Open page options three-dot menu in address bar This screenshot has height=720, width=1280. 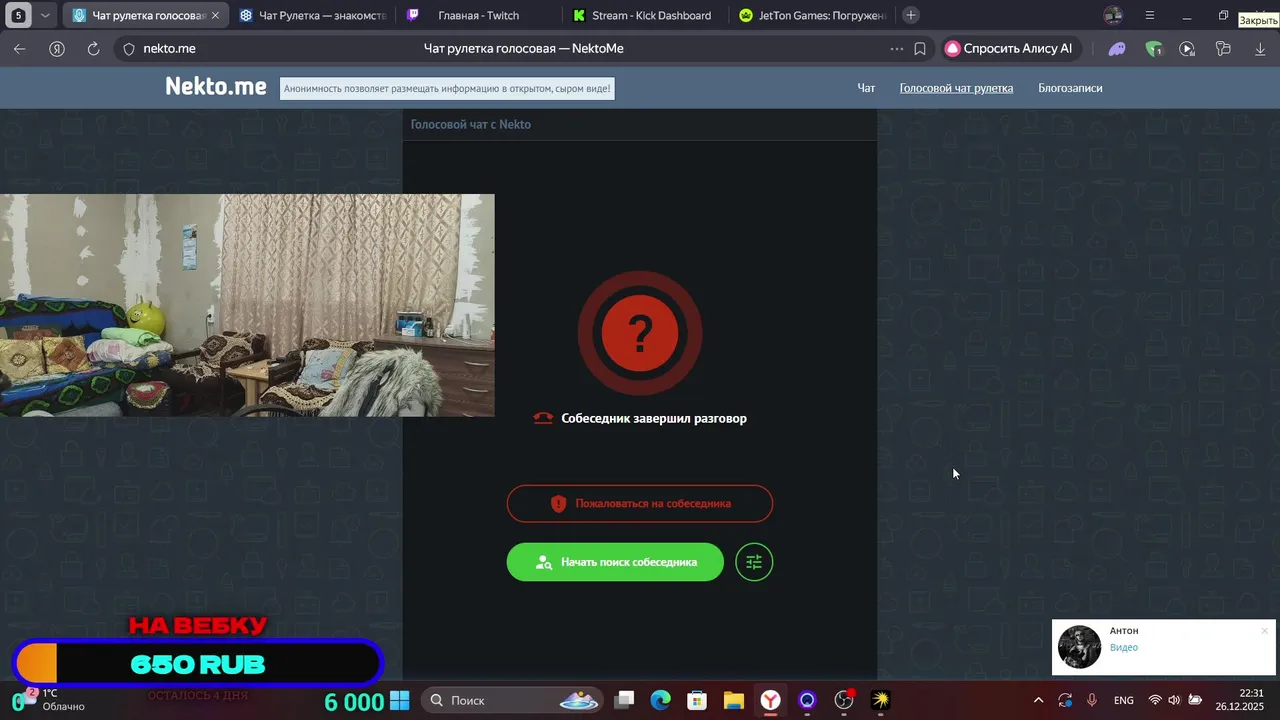897,48
